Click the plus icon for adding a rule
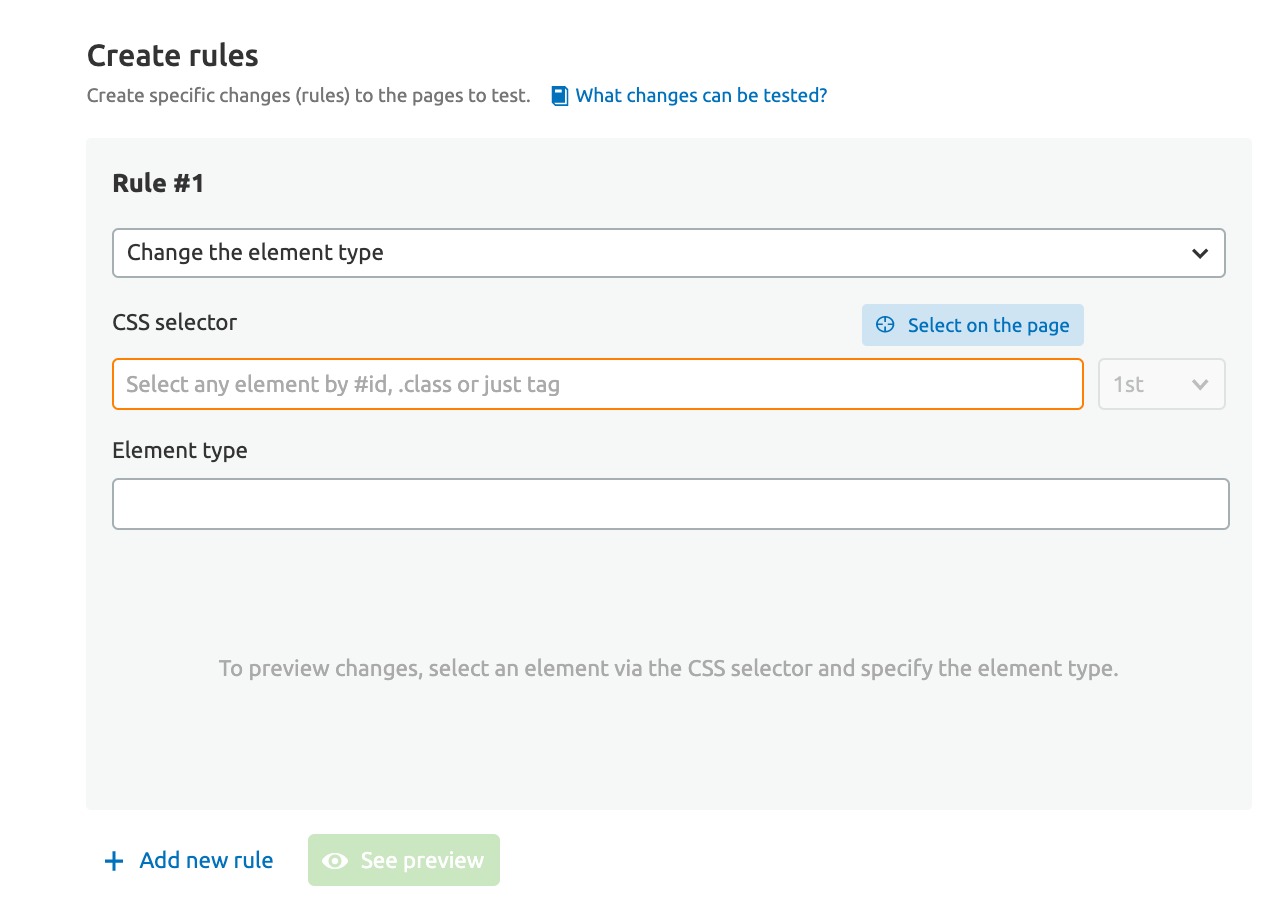The width and height of the screenshot is (1276, 912). (x=114, y=861)
